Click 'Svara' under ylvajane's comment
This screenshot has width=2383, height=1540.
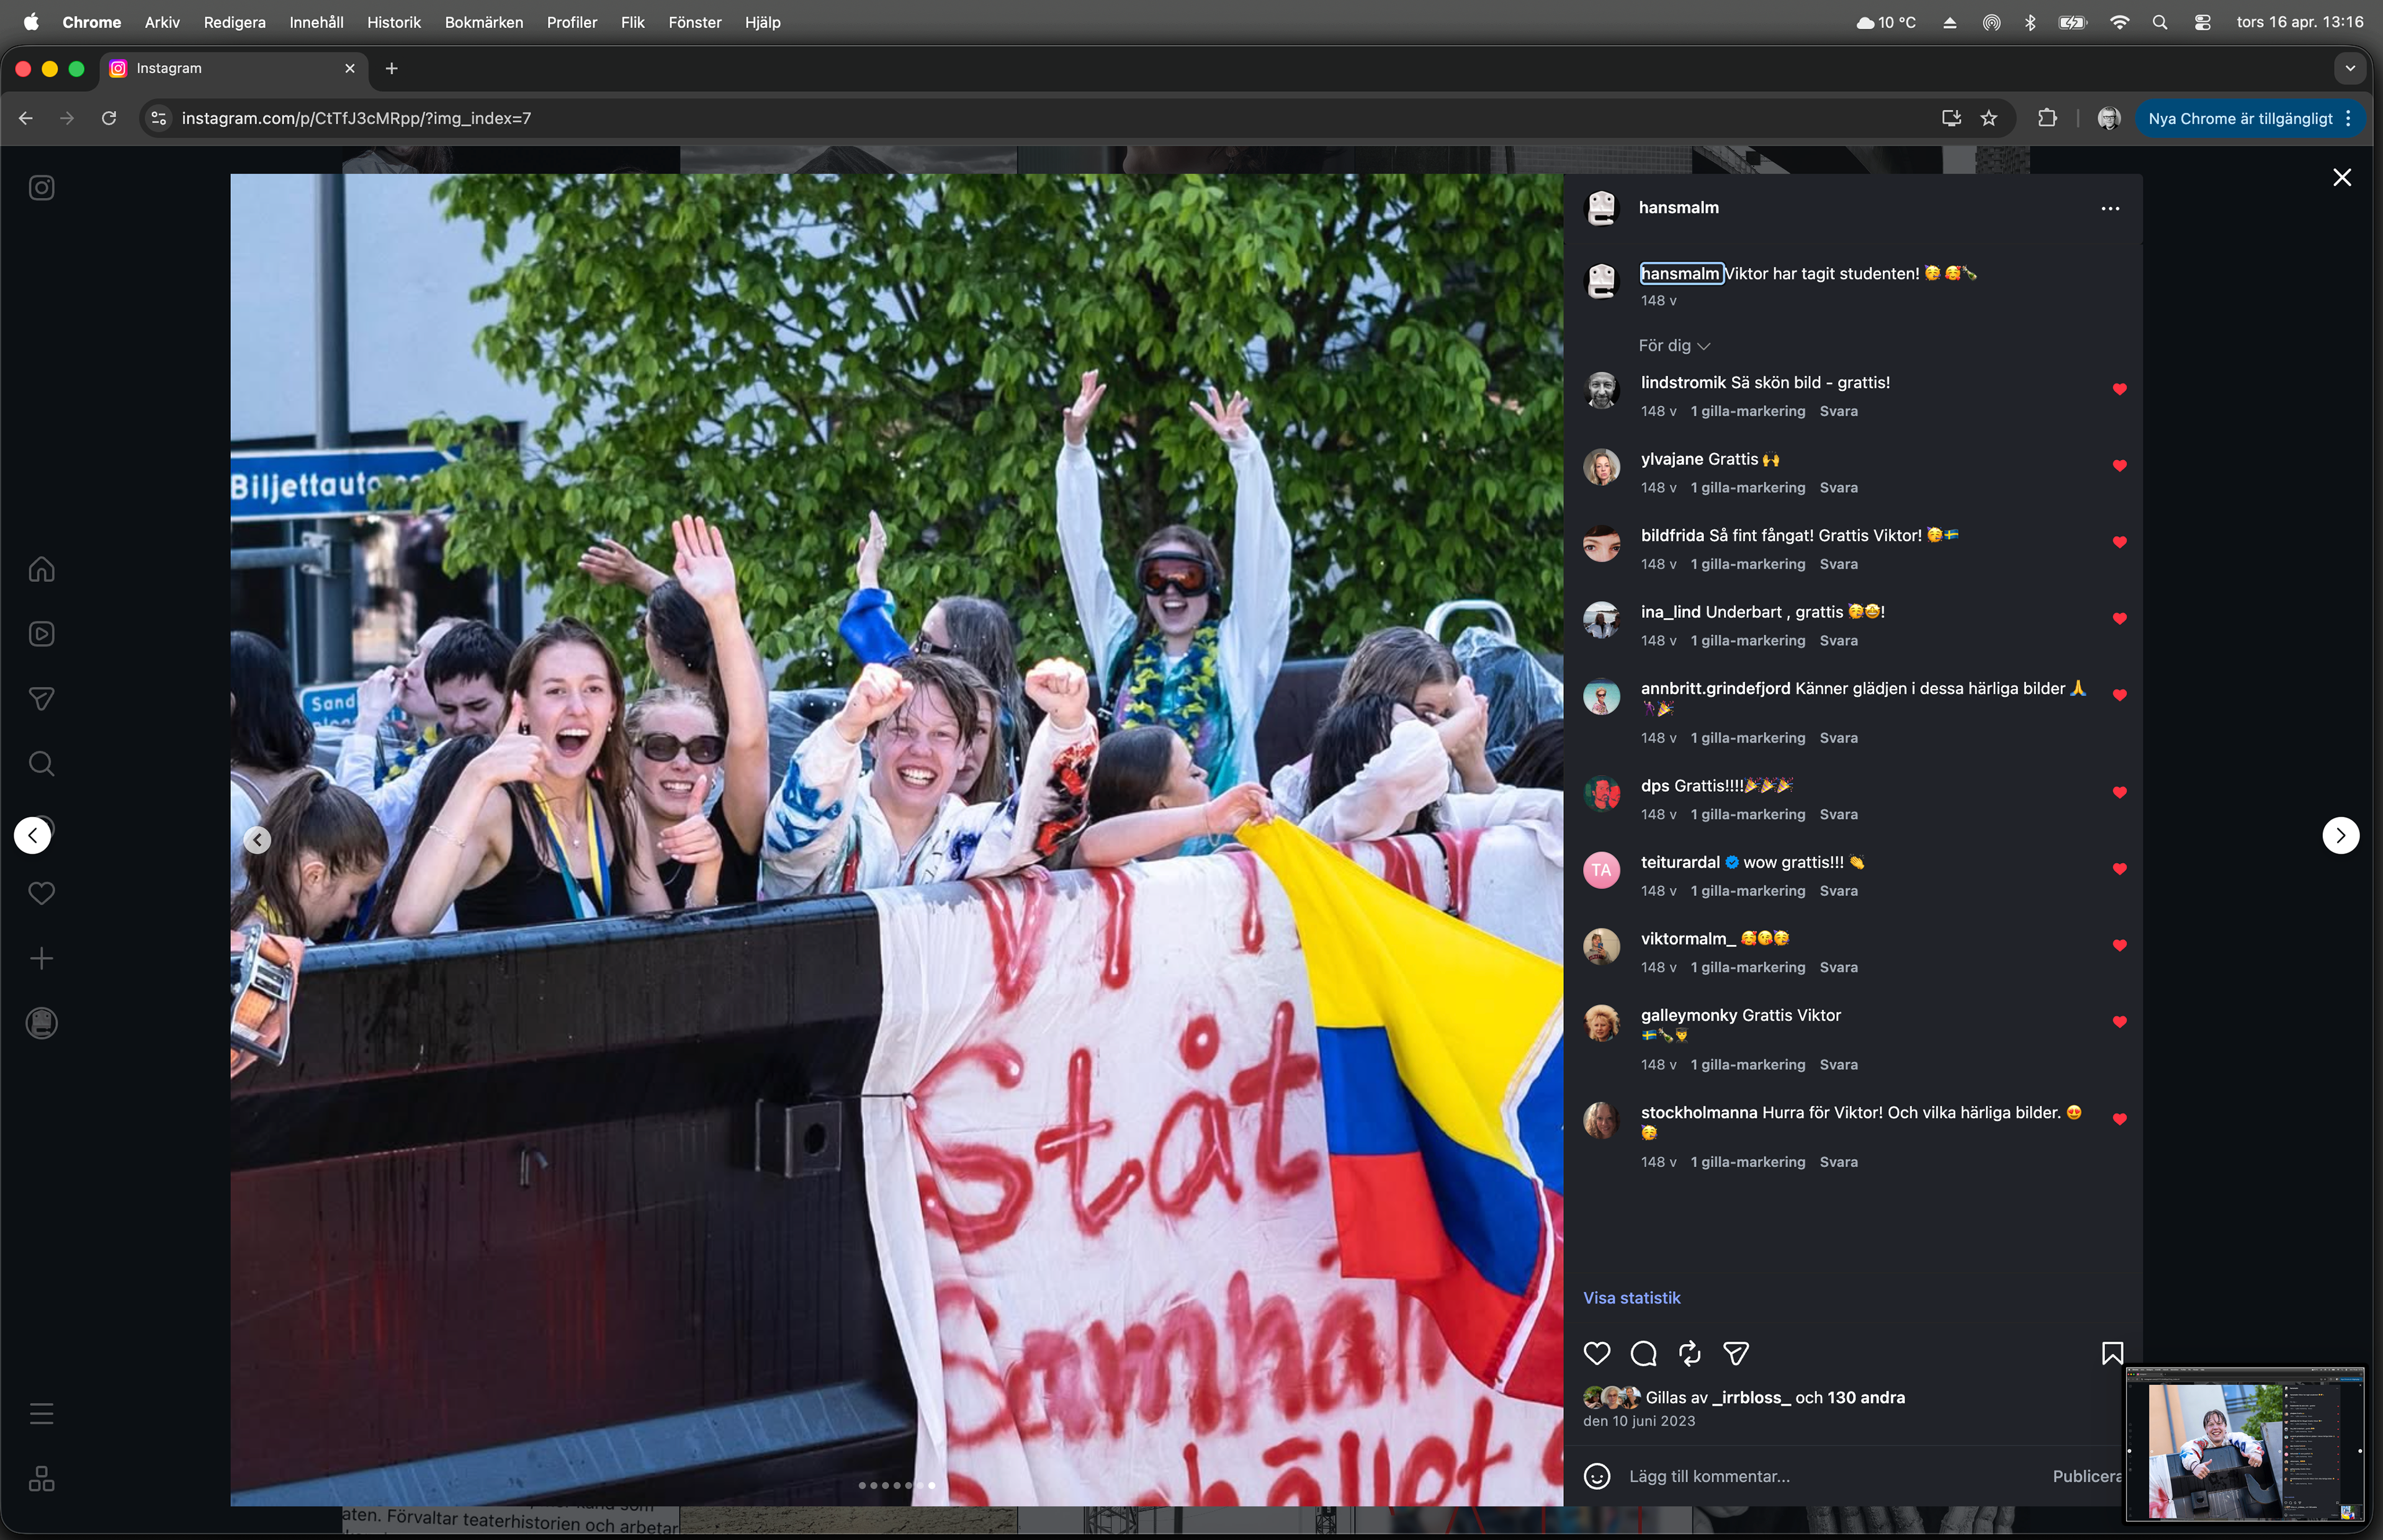pos(1838,487)
